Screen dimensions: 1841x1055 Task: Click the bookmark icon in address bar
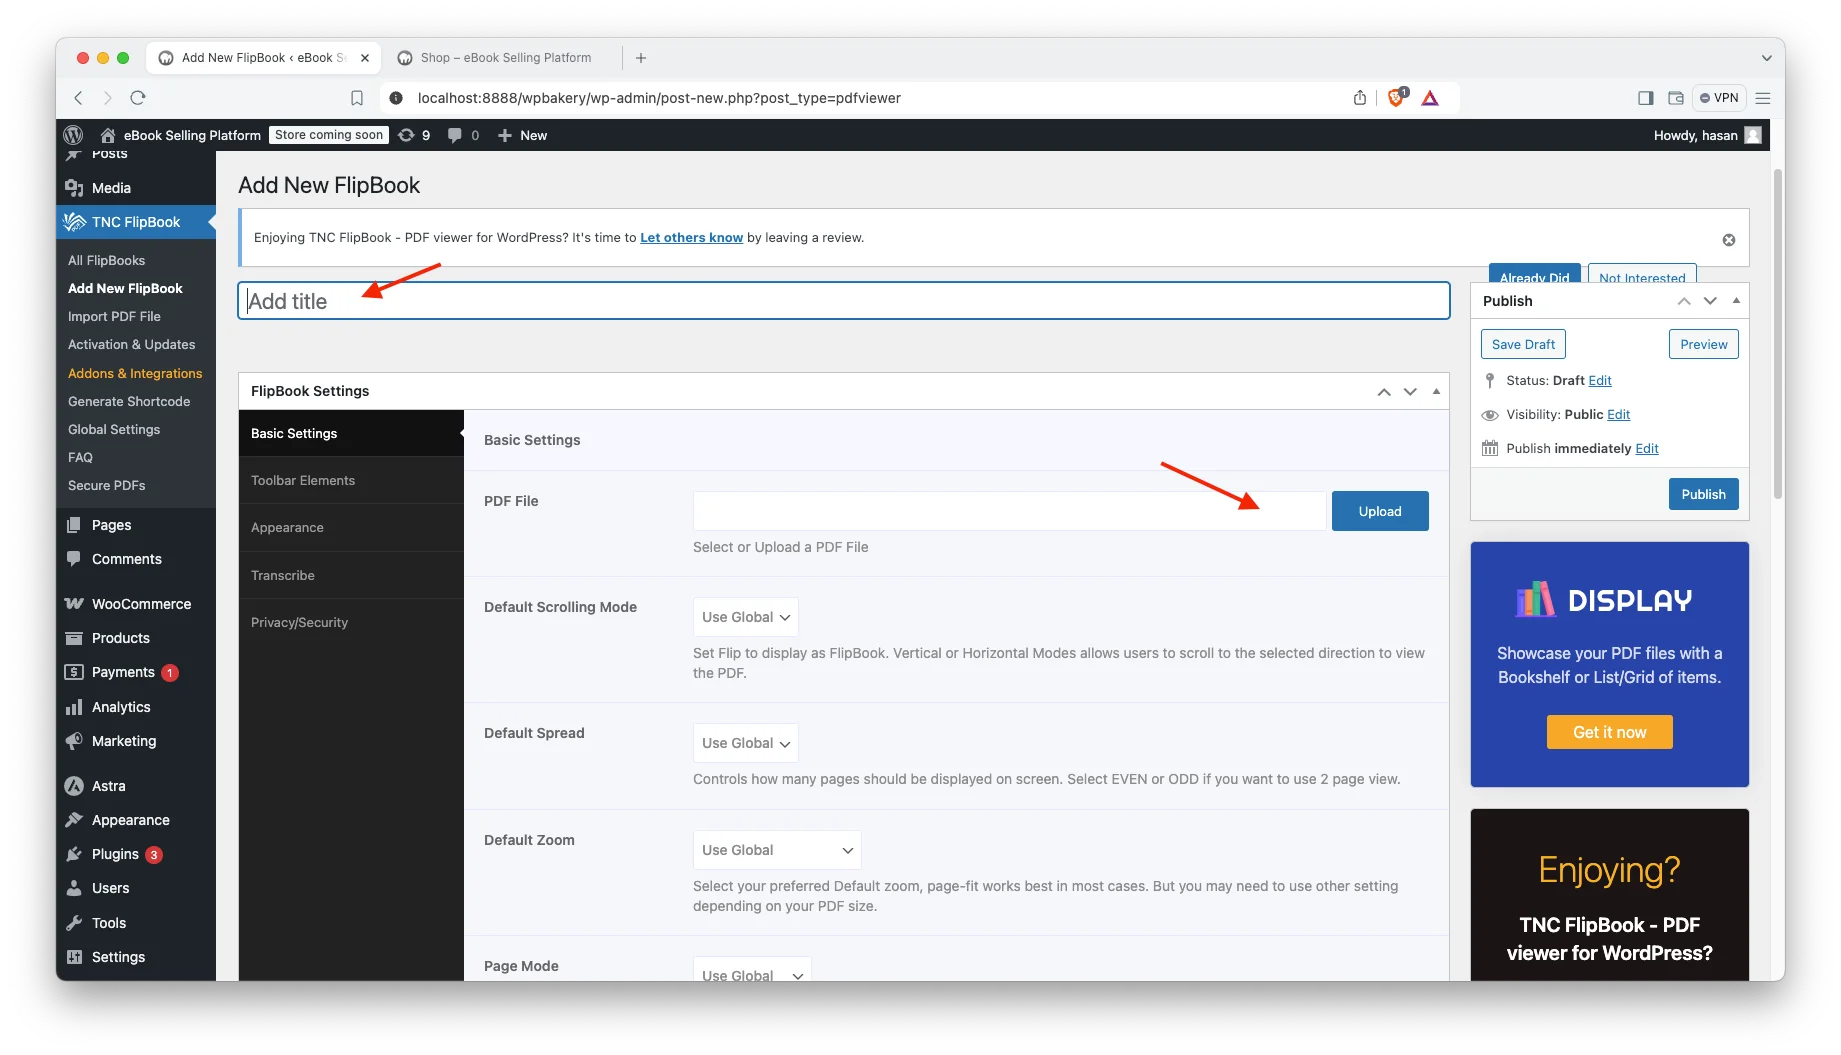tap(357, 98)
